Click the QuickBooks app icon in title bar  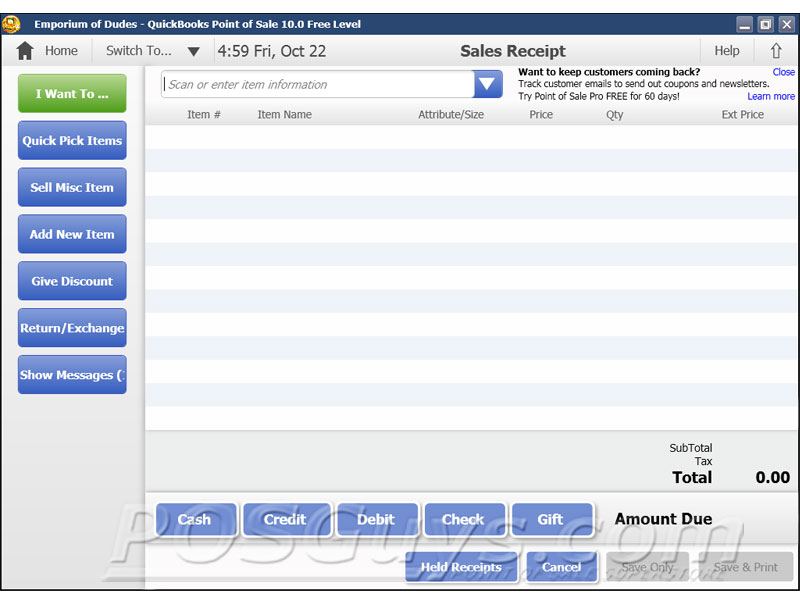[11, 24]
